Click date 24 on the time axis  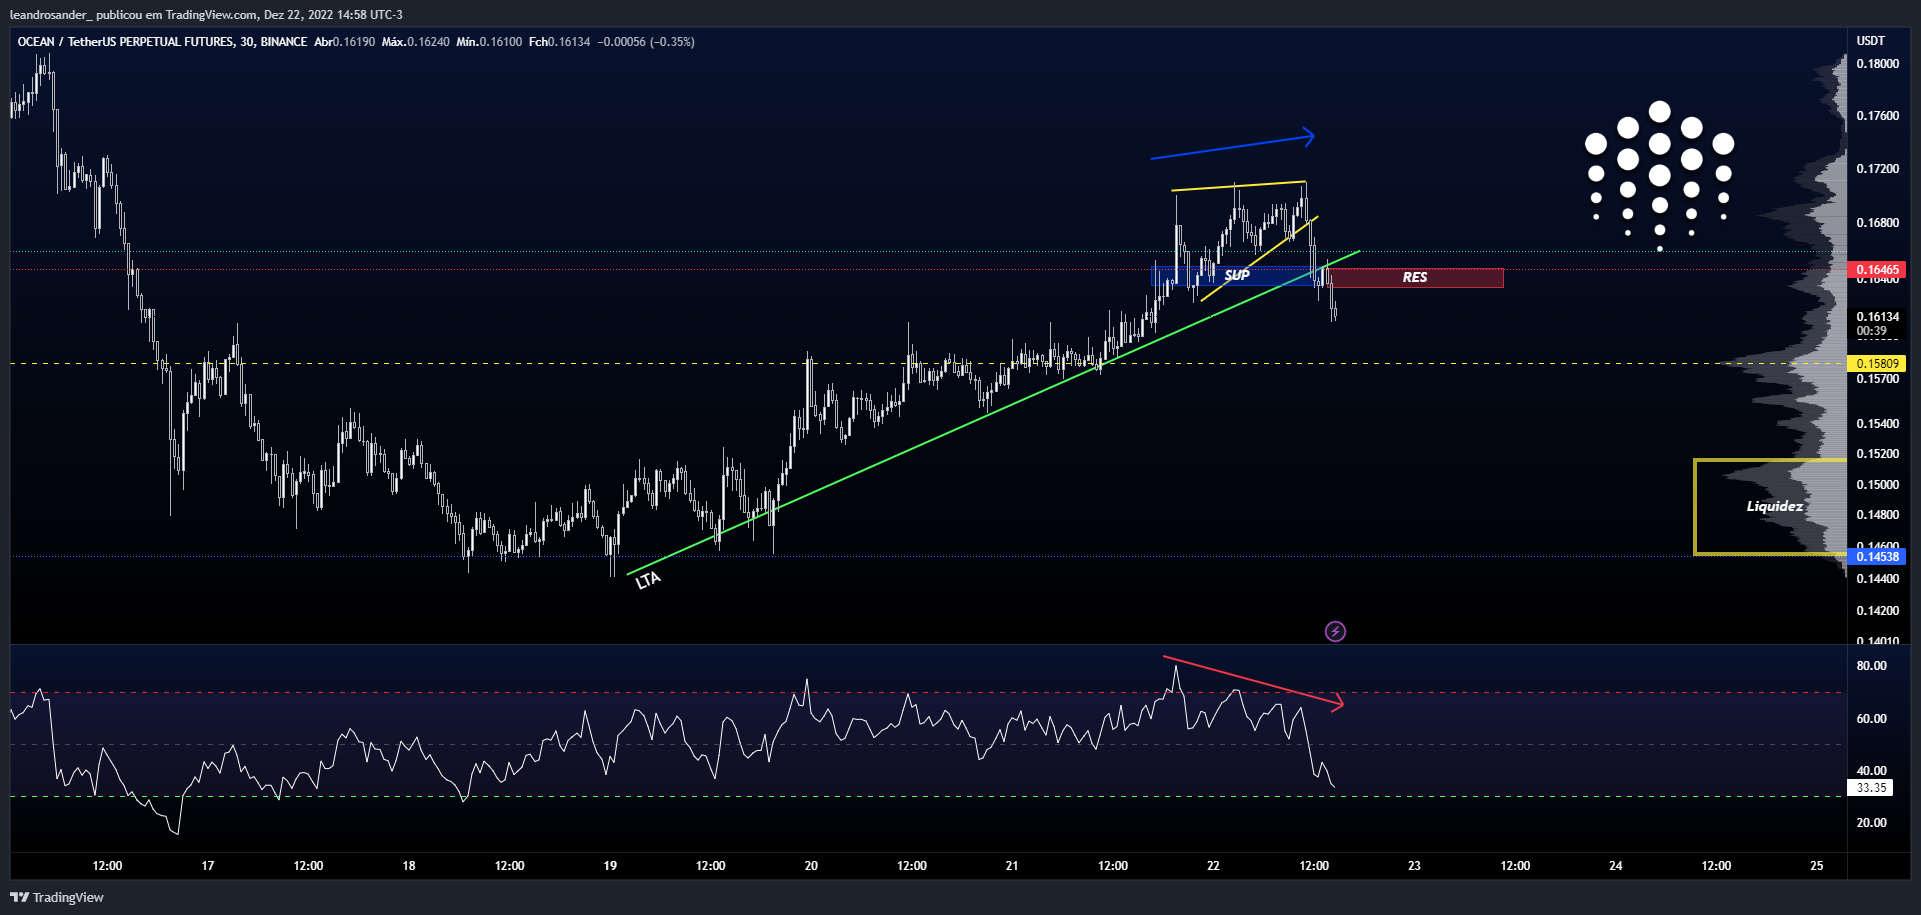pyautogui.click(x=1616, y=866)
